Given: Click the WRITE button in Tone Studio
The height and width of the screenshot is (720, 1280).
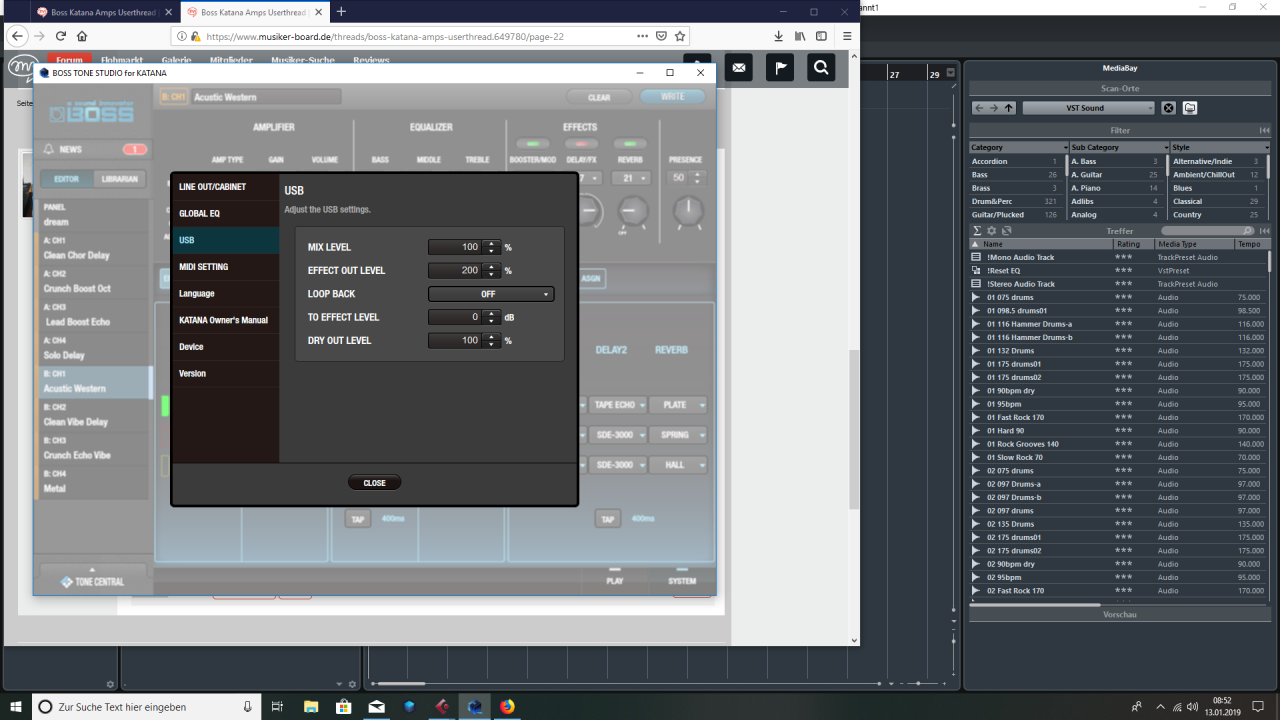Looking at the screenshot, I should coord(672,97).
